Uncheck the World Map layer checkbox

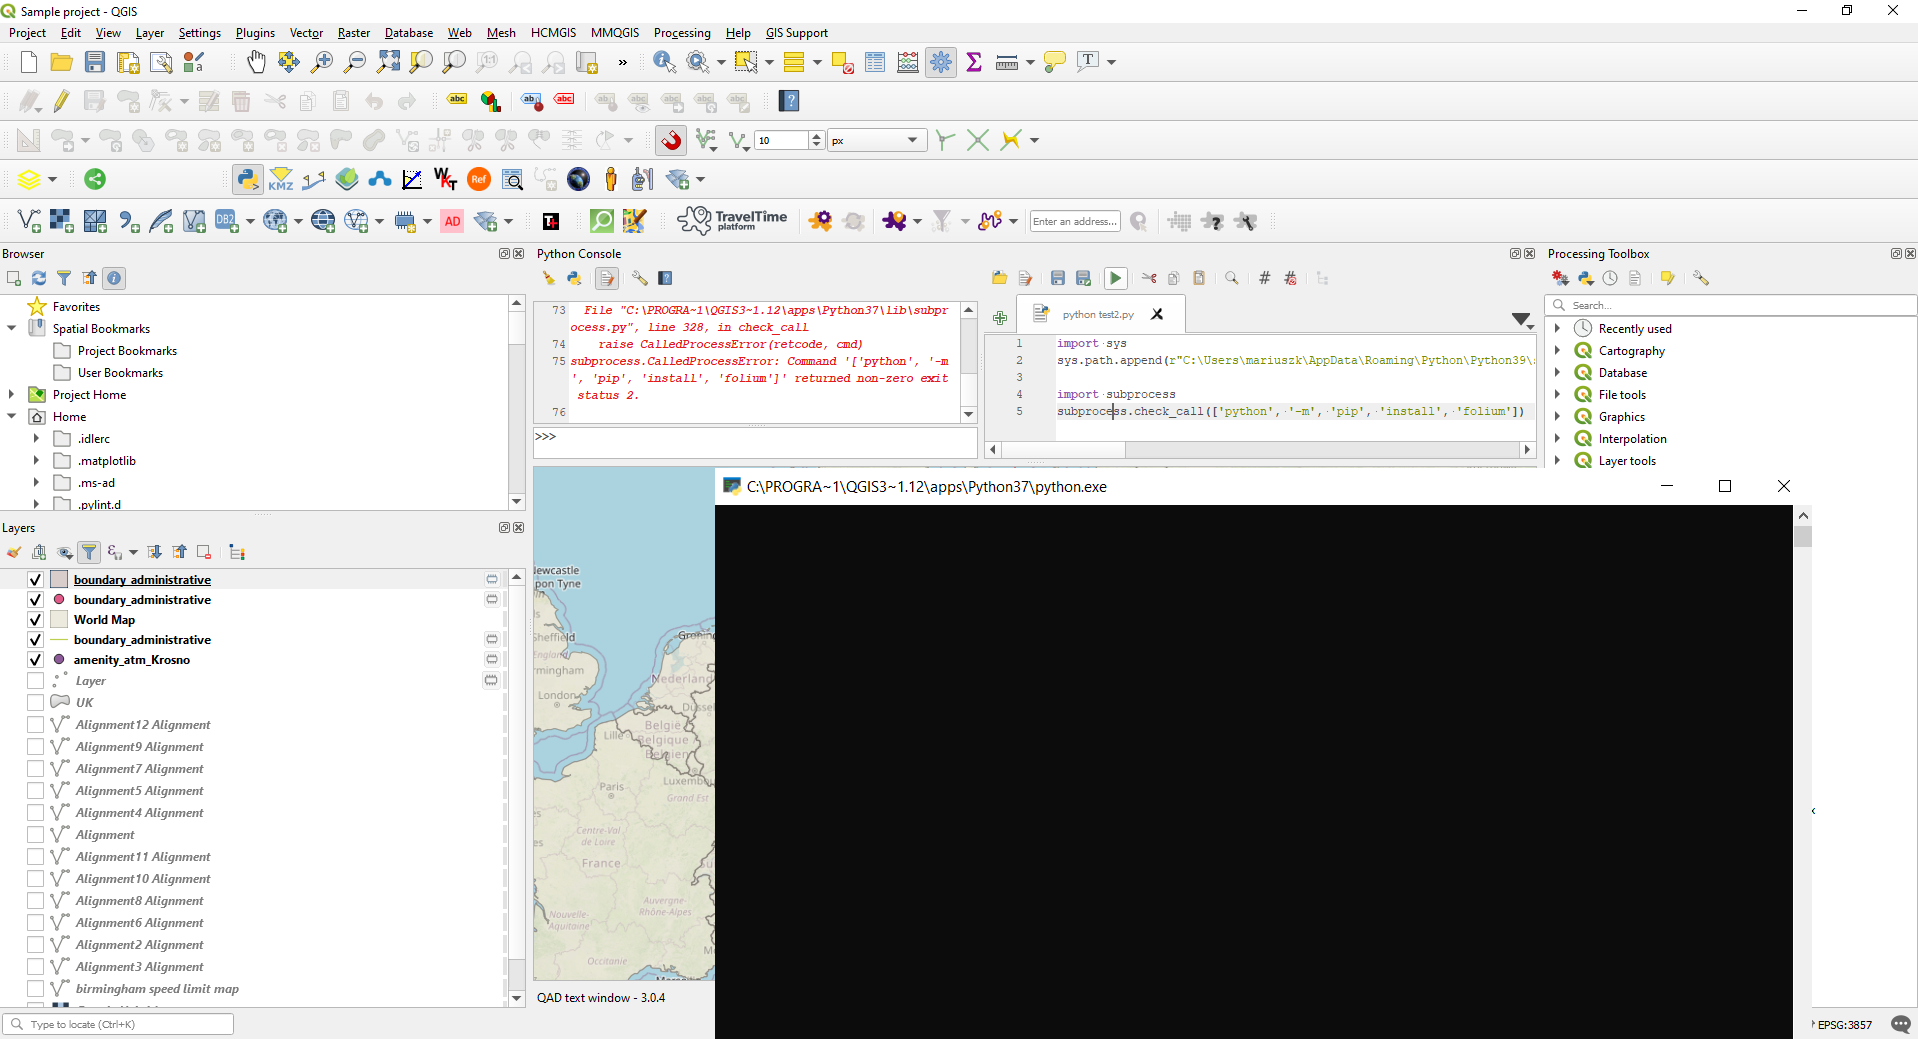[35, 620]
